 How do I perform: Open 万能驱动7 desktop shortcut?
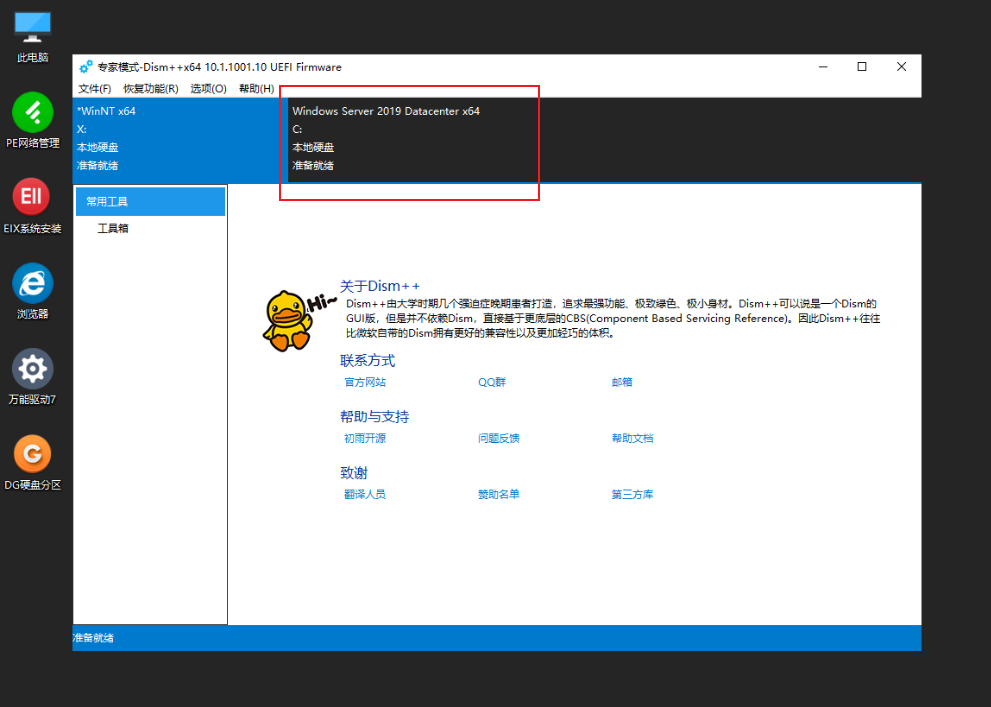pyautogui.click(x=32, y=377)
